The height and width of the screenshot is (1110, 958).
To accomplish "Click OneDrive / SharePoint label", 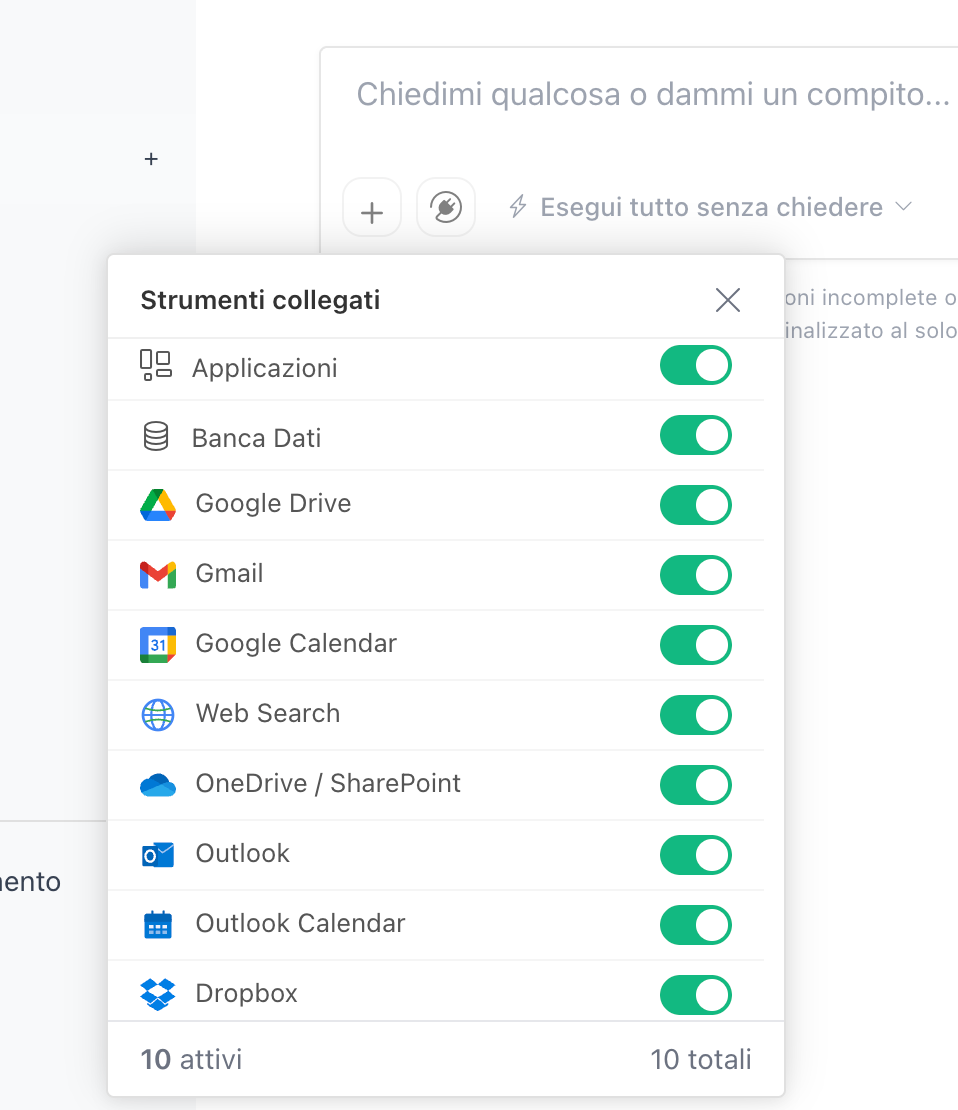I will point(328,784).
